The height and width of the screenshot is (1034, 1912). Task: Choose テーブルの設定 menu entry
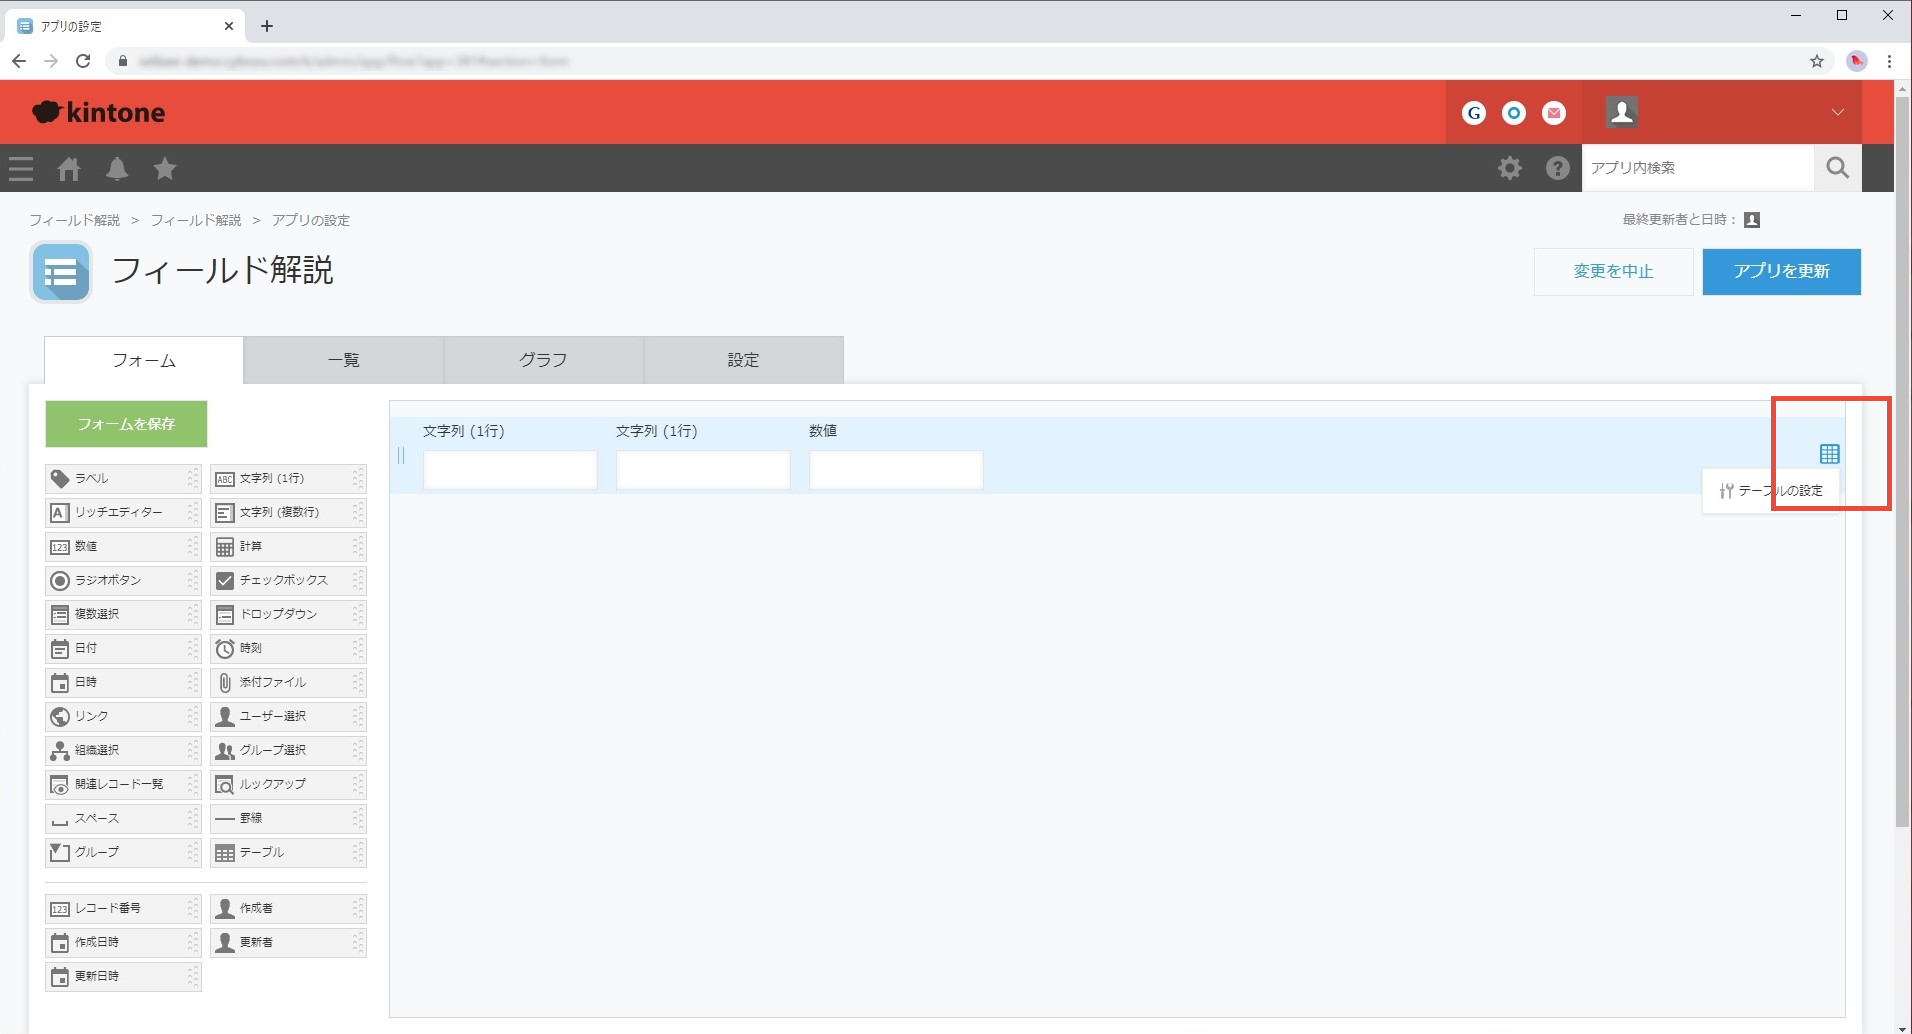click(1771, 491)
